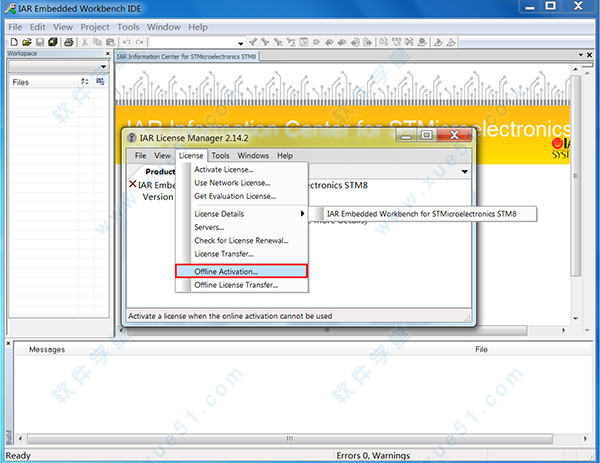600x463 pixels.
Task: Click the Copy toolbar icon
Action: point(98,42)
